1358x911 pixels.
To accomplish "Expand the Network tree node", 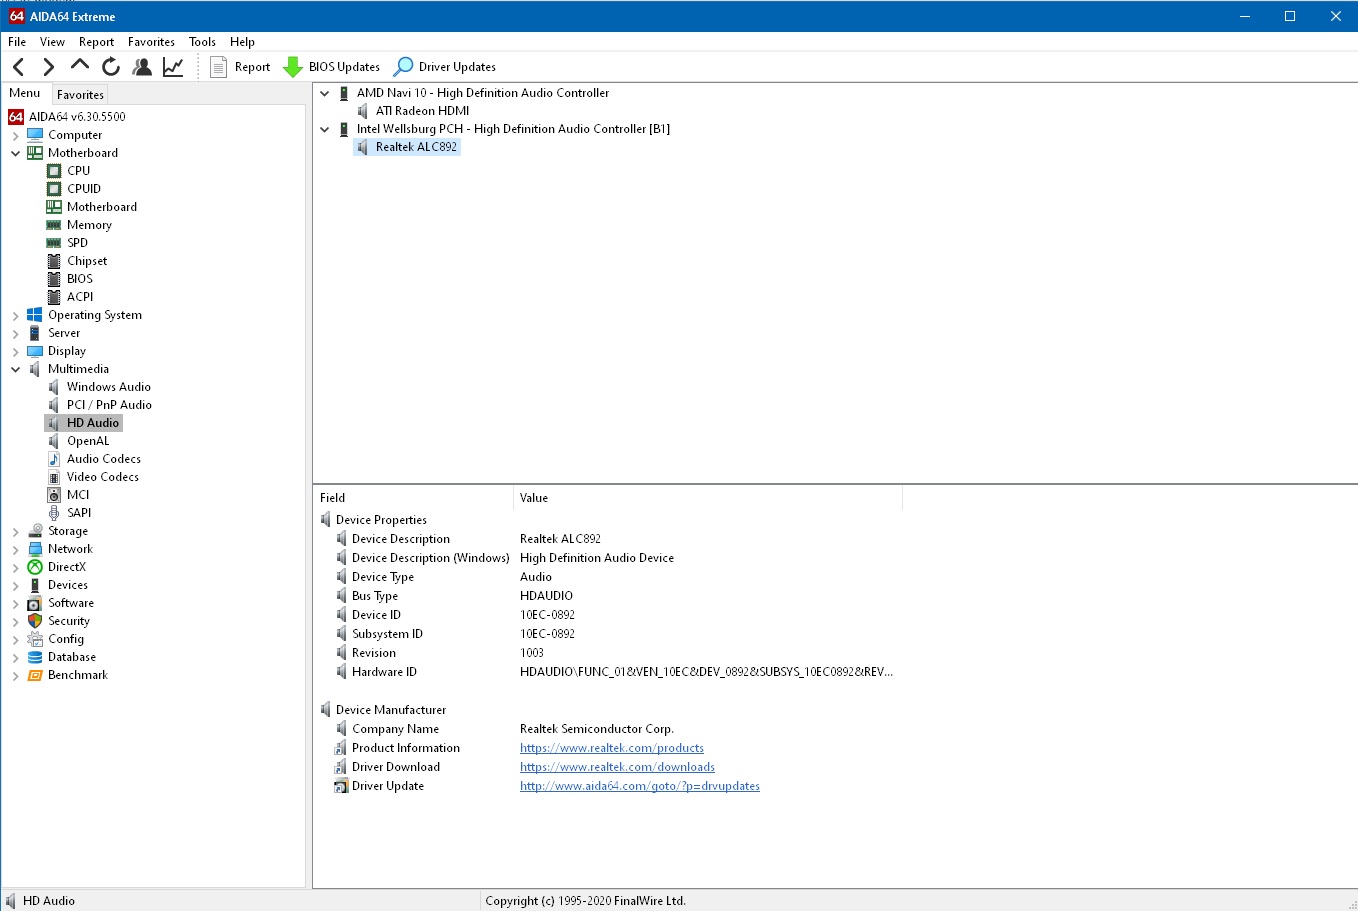I will (x=16, y=549).
